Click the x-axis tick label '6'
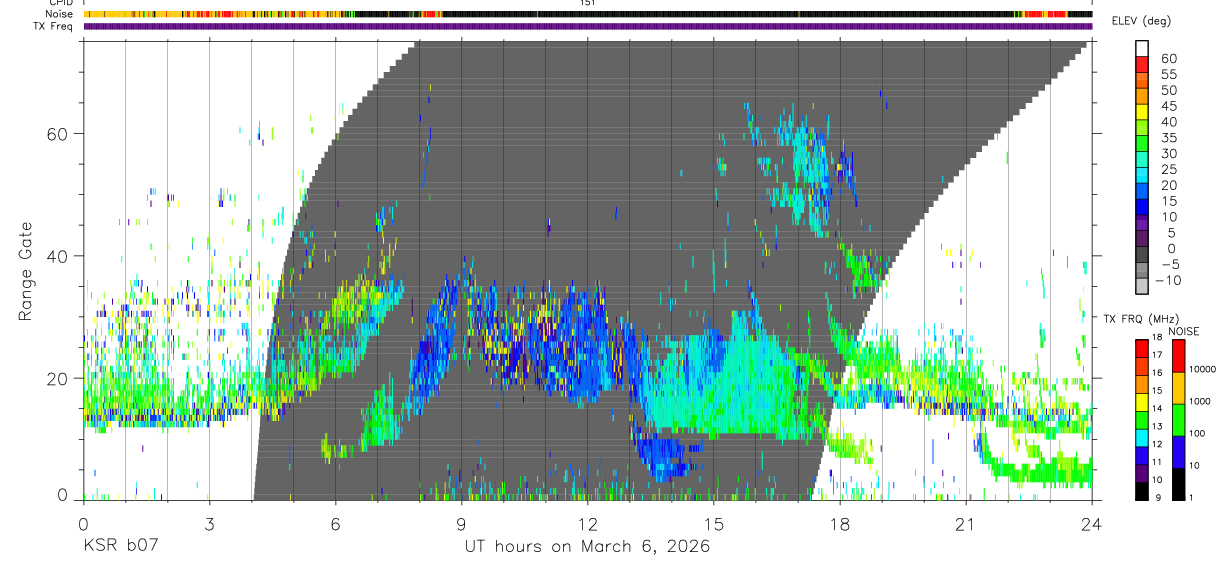The height and width of the screenshot is (567, 1228). tap(335, 524)
